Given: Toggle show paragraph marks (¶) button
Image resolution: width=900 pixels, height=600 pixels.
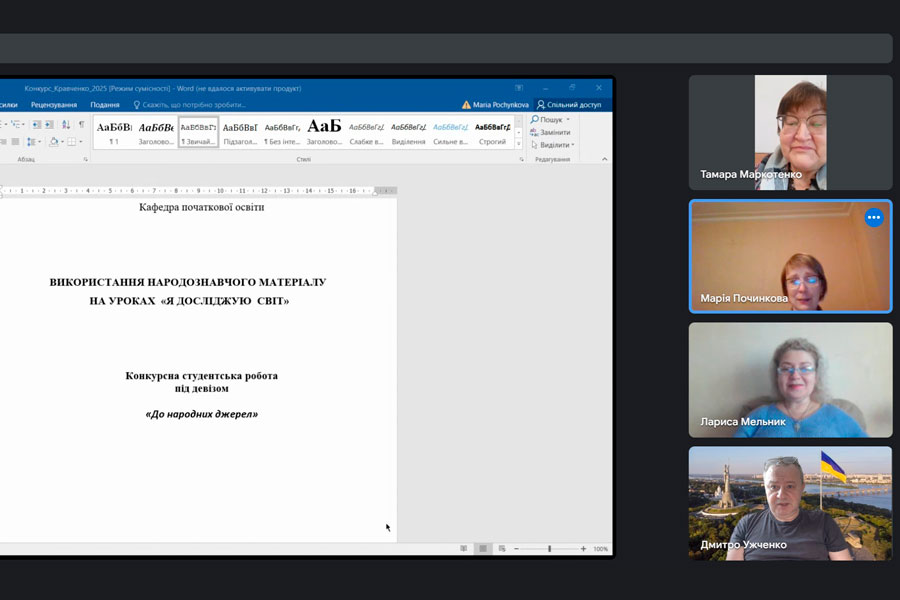Looking at the screenshot, I should point(81,125).
